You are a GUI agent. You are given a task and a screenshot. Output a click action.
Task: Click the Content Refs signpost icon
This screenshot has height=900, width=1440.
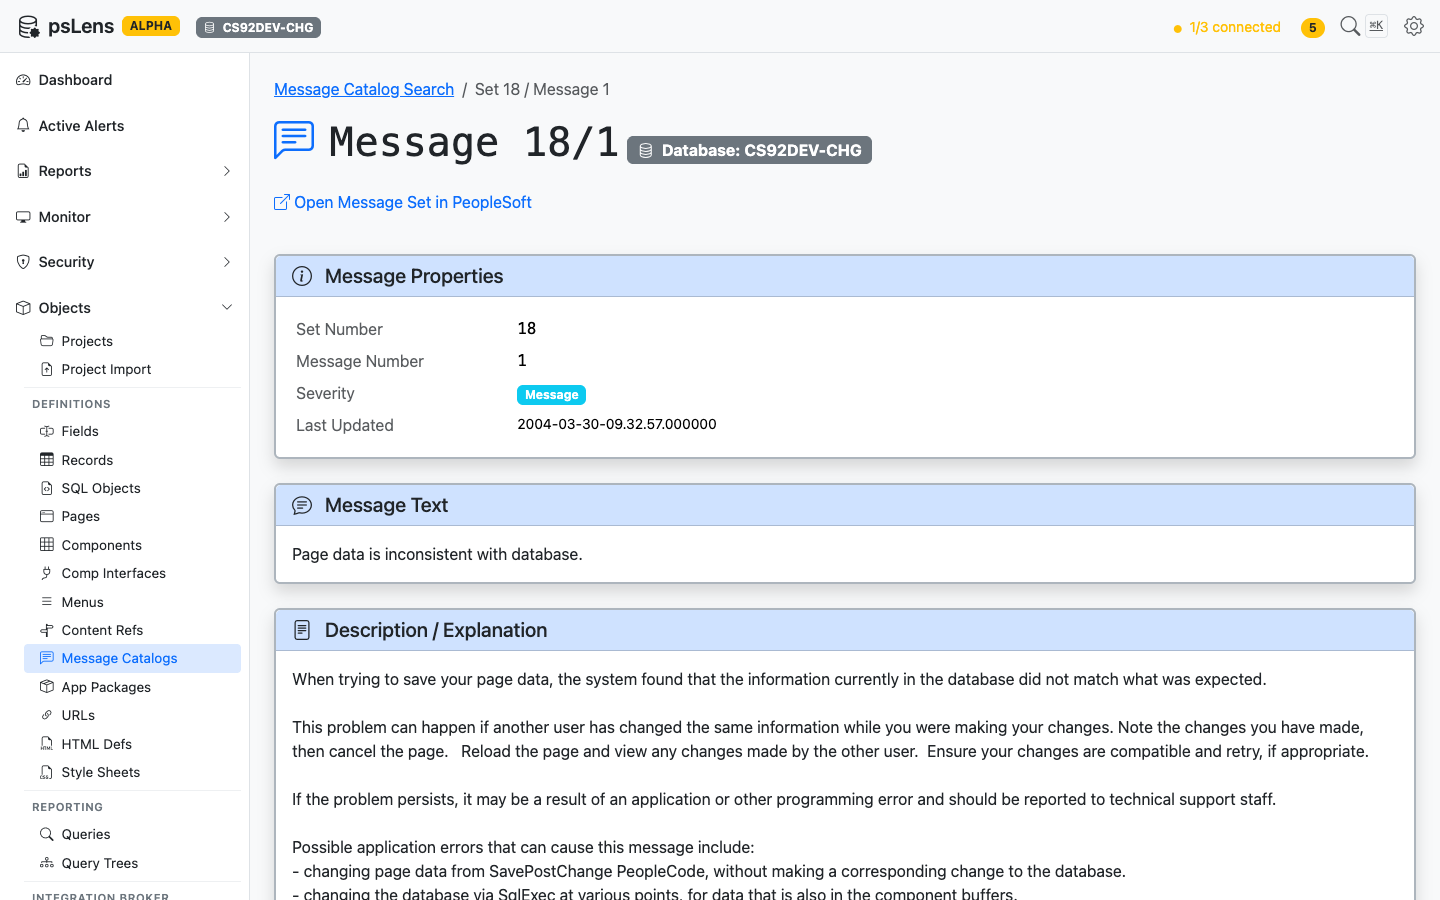click(47, 630)
